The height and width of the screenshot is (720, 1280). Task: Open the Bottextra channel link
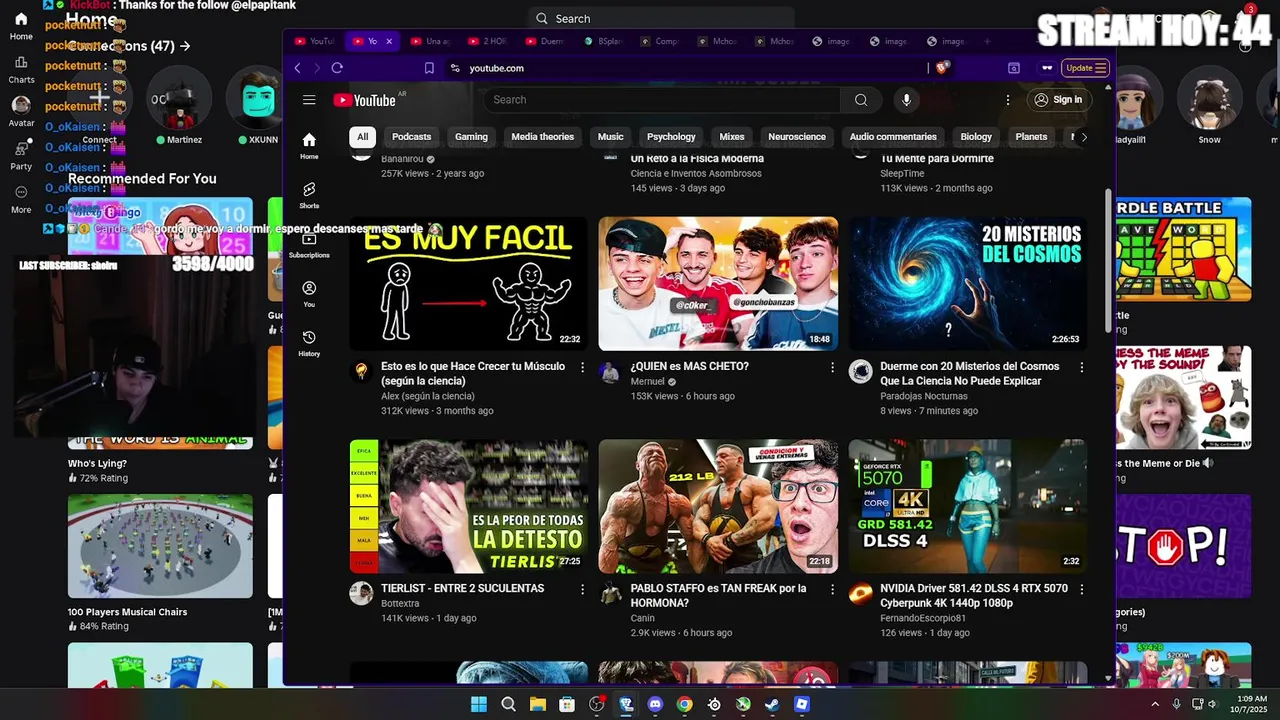point(400,604)
